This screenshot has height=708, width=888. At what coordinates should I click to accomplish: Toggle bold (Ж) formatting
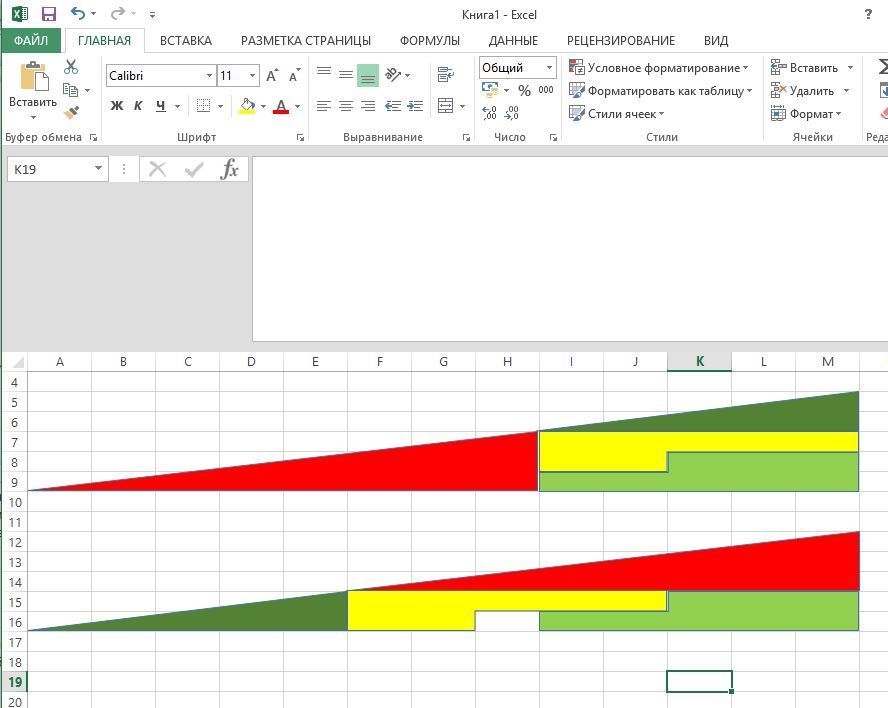click(x=117, y=106)
